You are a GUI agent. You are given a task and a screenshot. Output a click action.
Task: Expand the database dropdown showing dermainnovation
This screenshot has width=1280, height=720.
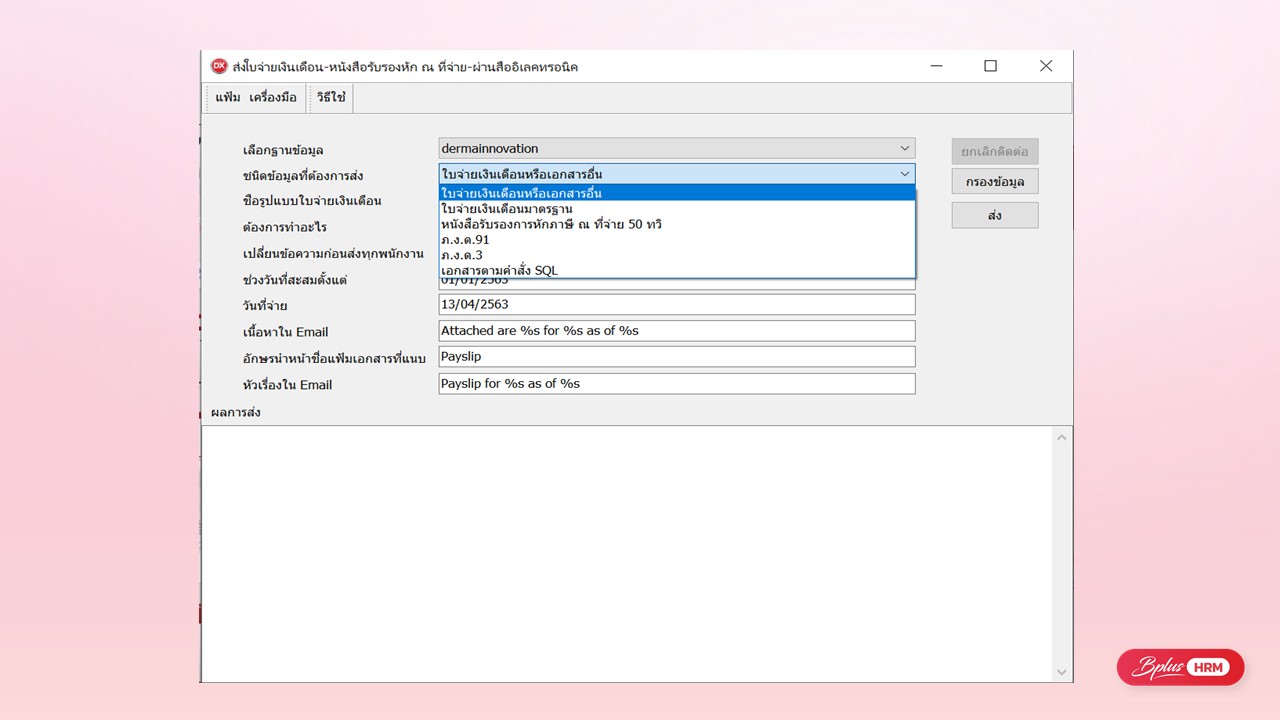pyautogui.click(x=905, y=148)
